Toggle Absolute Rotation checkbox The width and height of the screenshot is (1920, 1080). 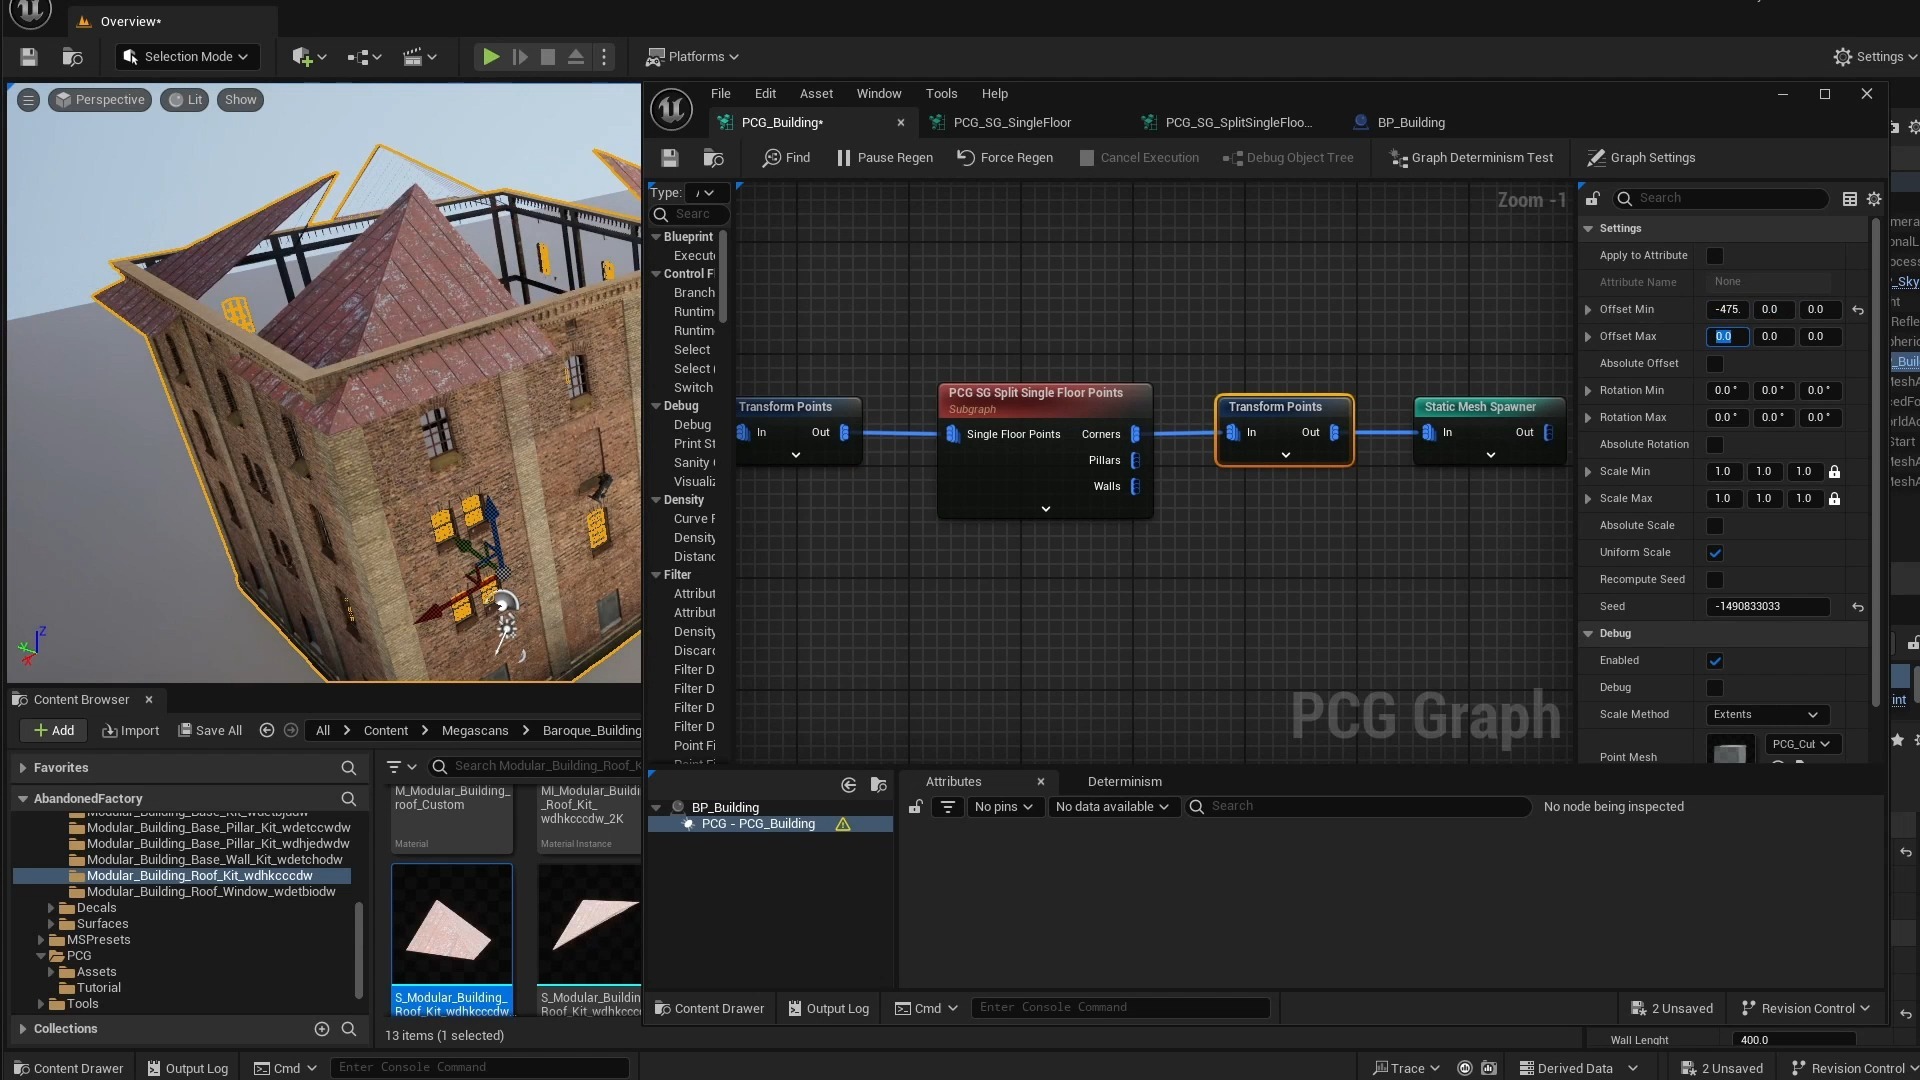(x=1715, y=445)
